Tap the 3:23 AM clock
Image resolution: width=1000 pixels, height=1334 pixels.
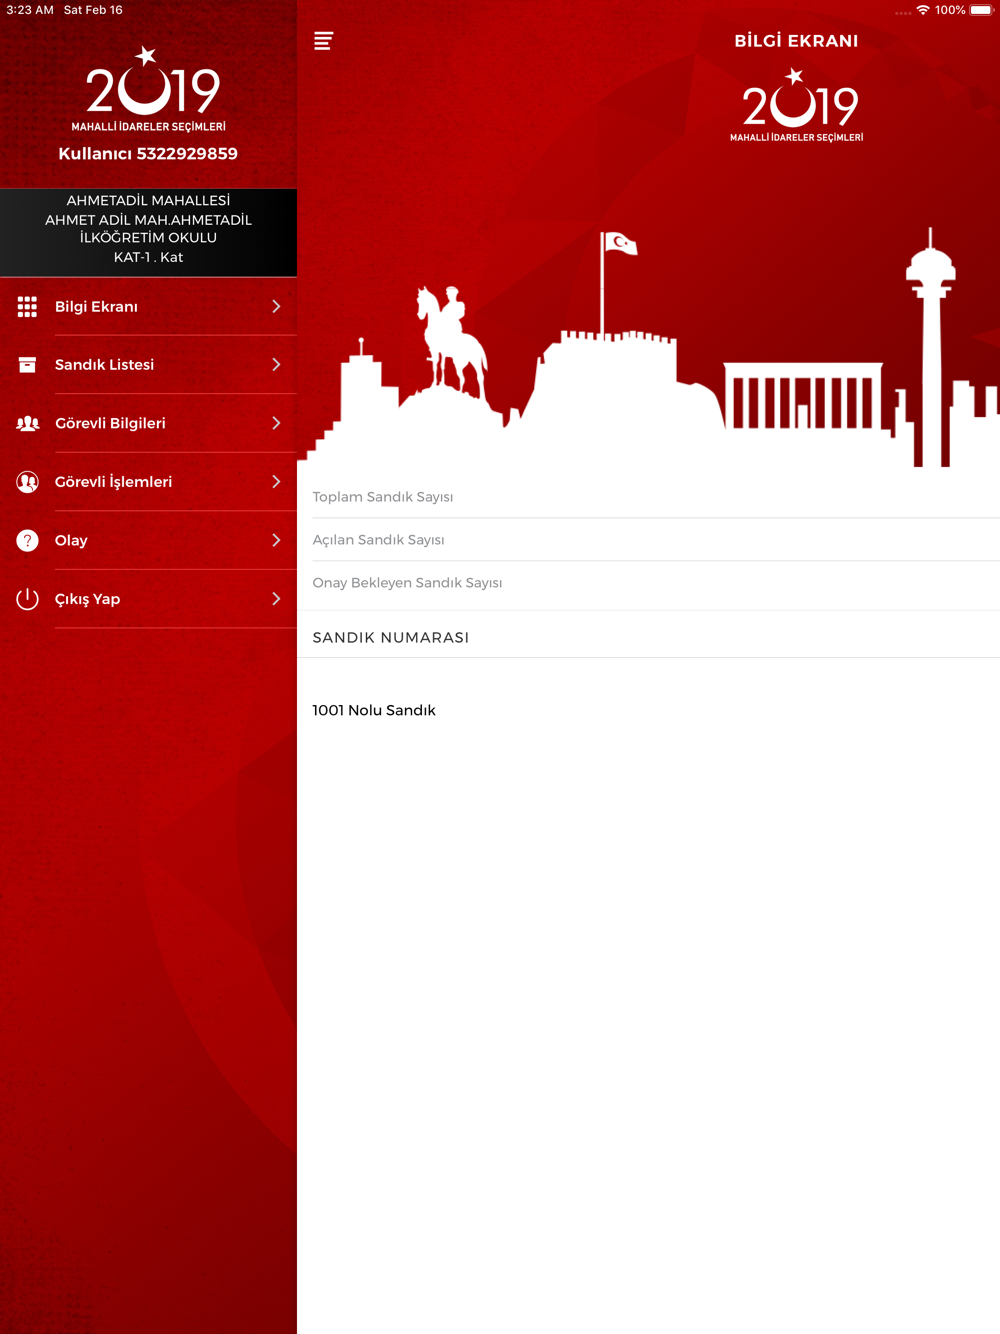30,10
